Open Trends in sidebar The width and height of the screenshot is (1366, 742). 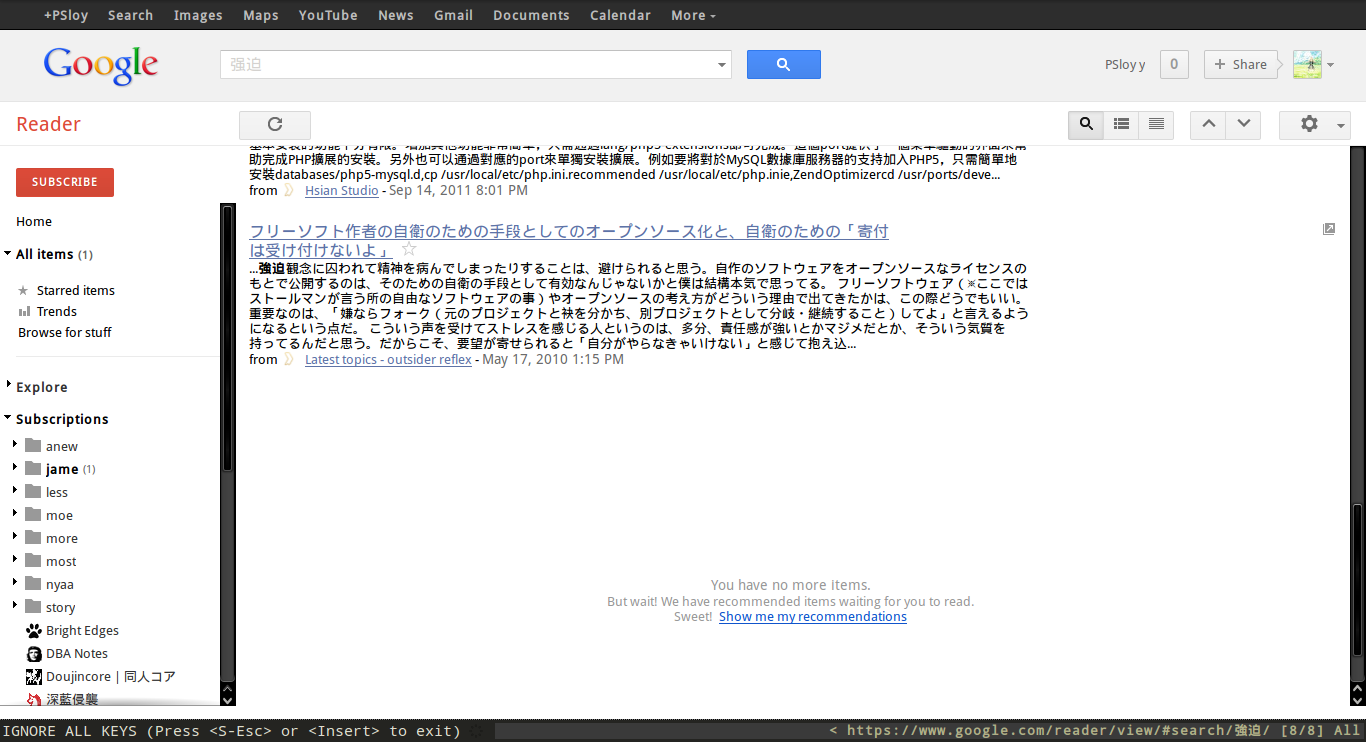(x=57, y=311)
